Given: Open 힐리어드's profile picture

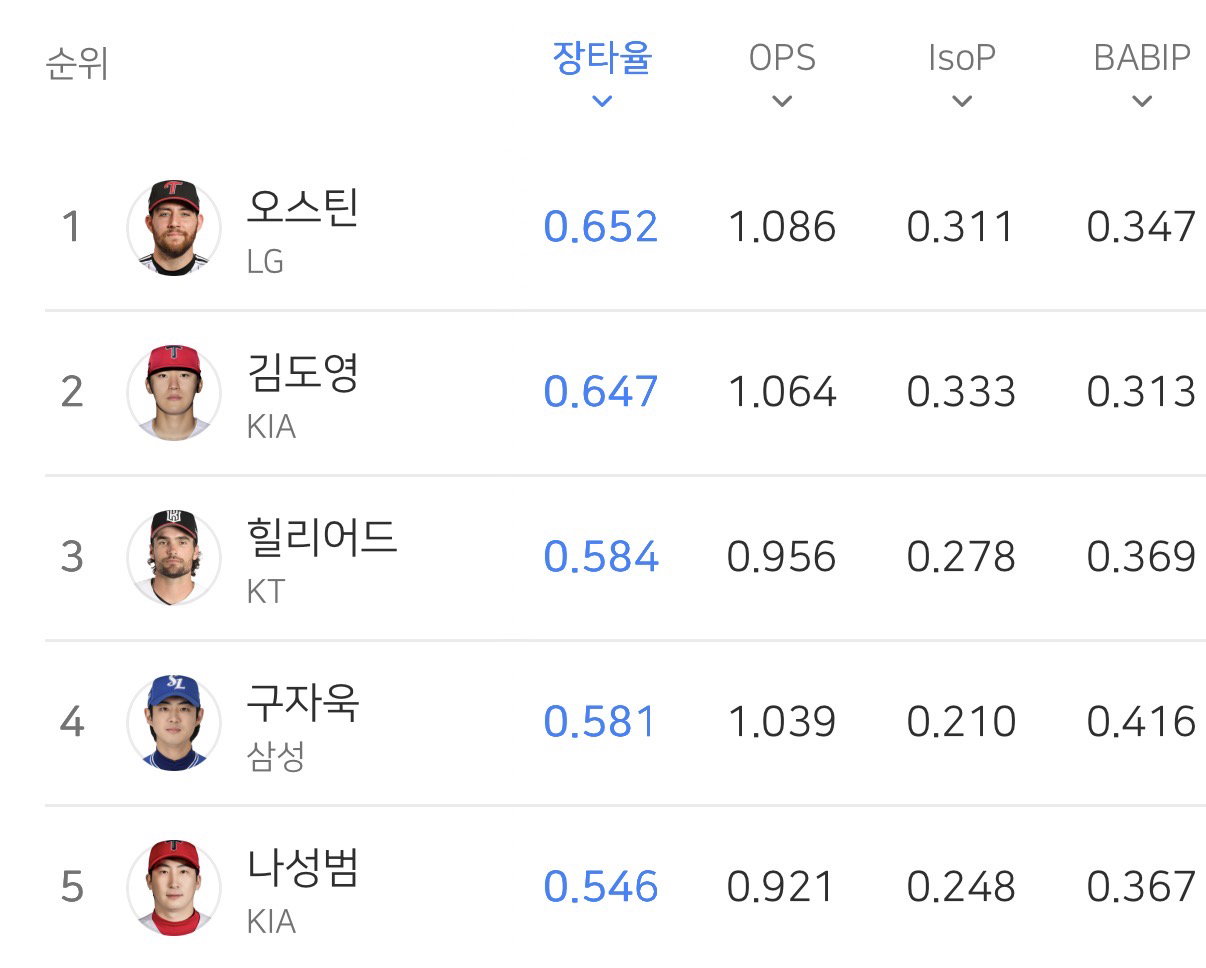Looking at the screenshot, I should tap(174, 558).
